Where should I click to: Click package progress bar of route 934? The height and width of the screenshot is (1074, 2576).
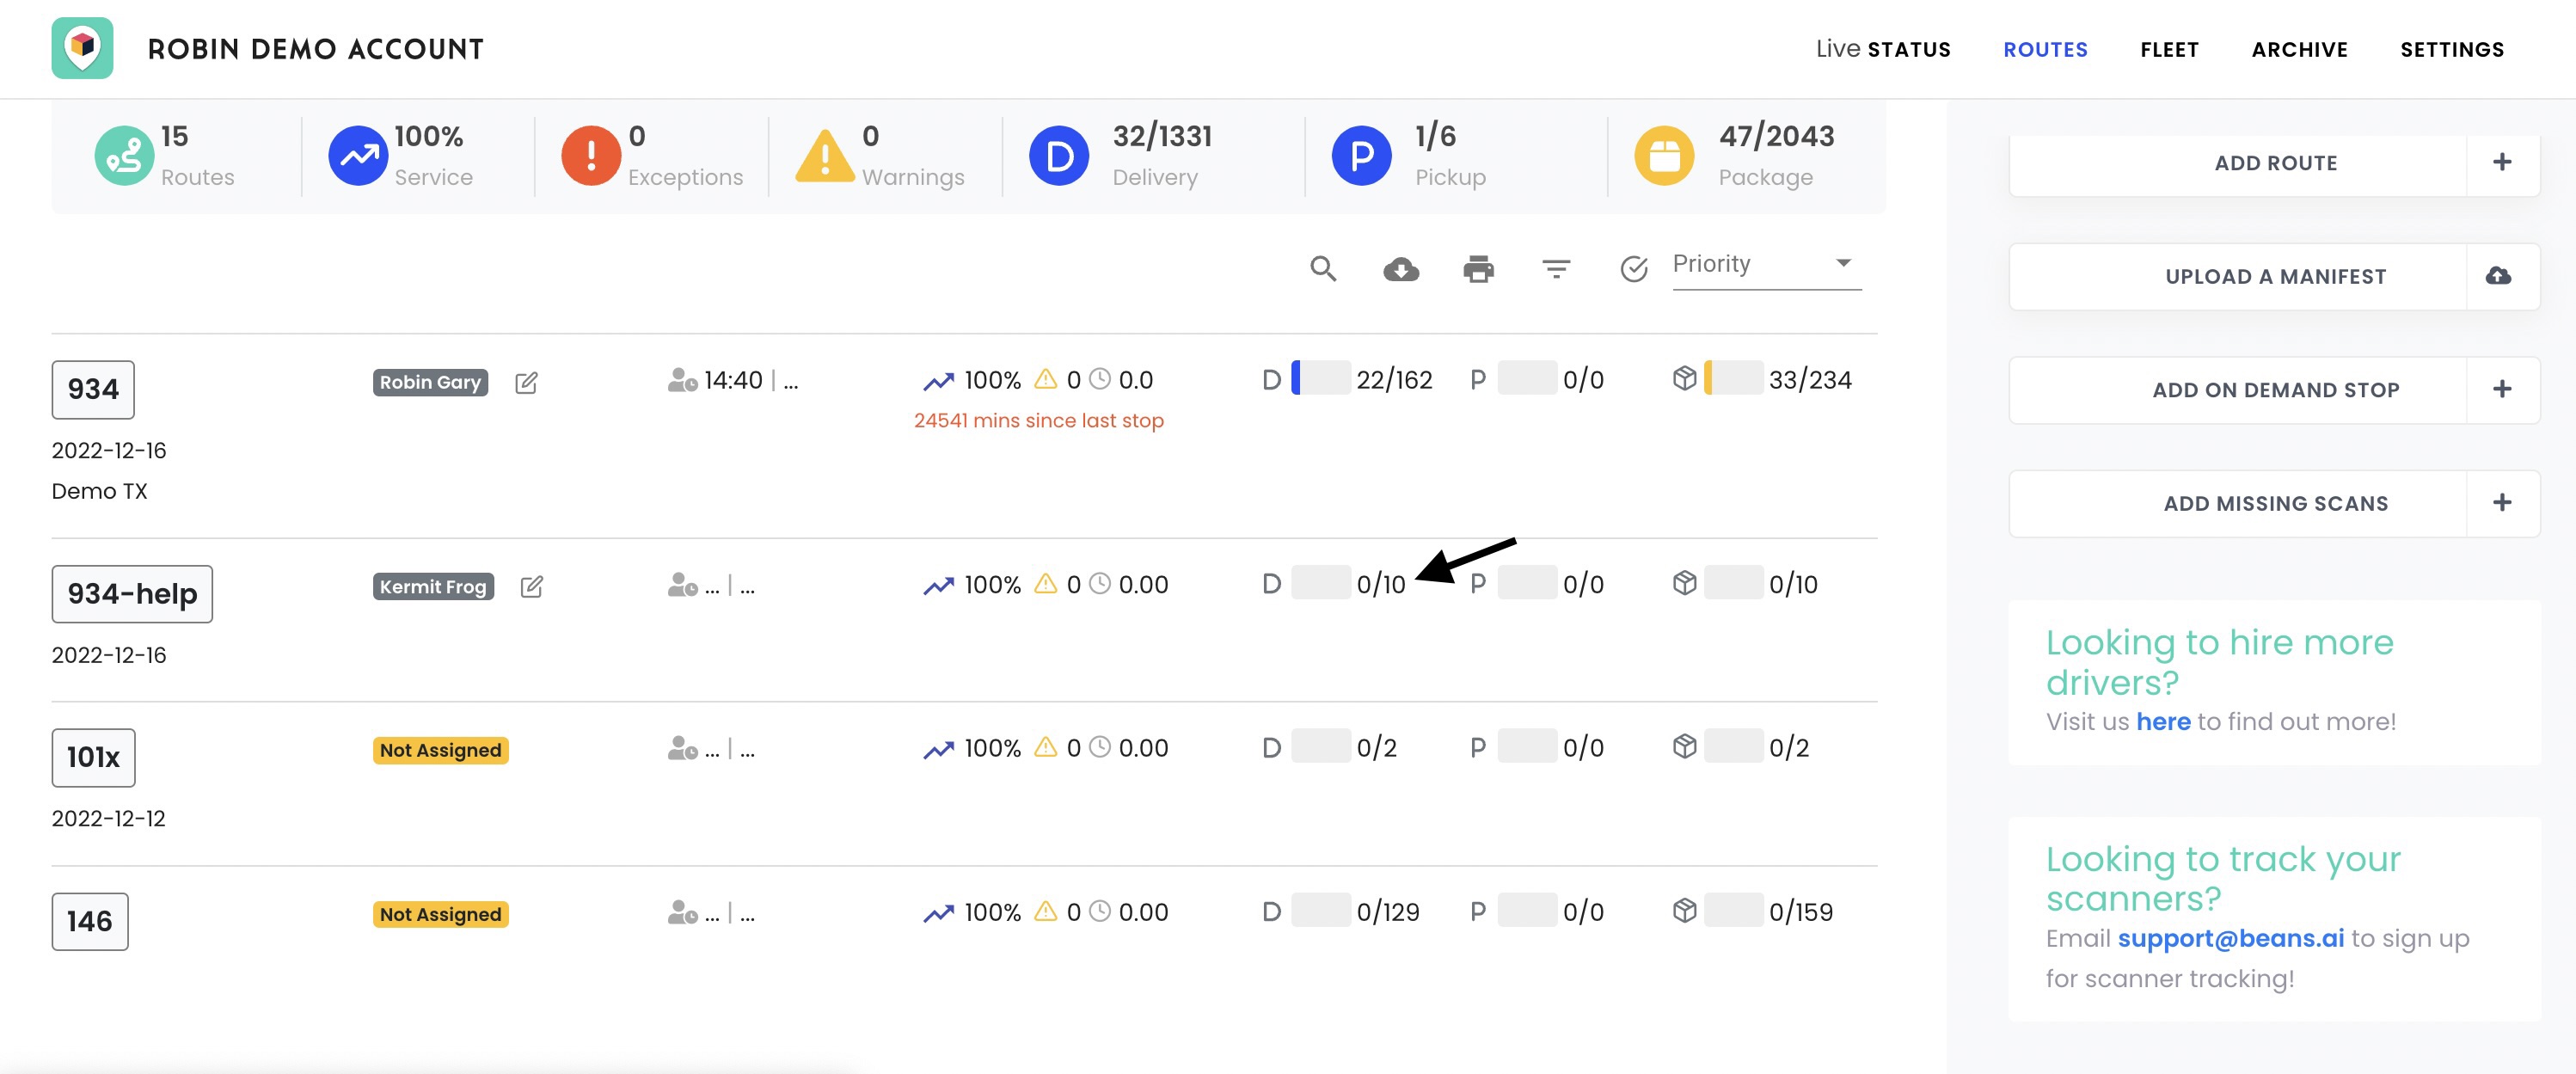pos(1733,378)
